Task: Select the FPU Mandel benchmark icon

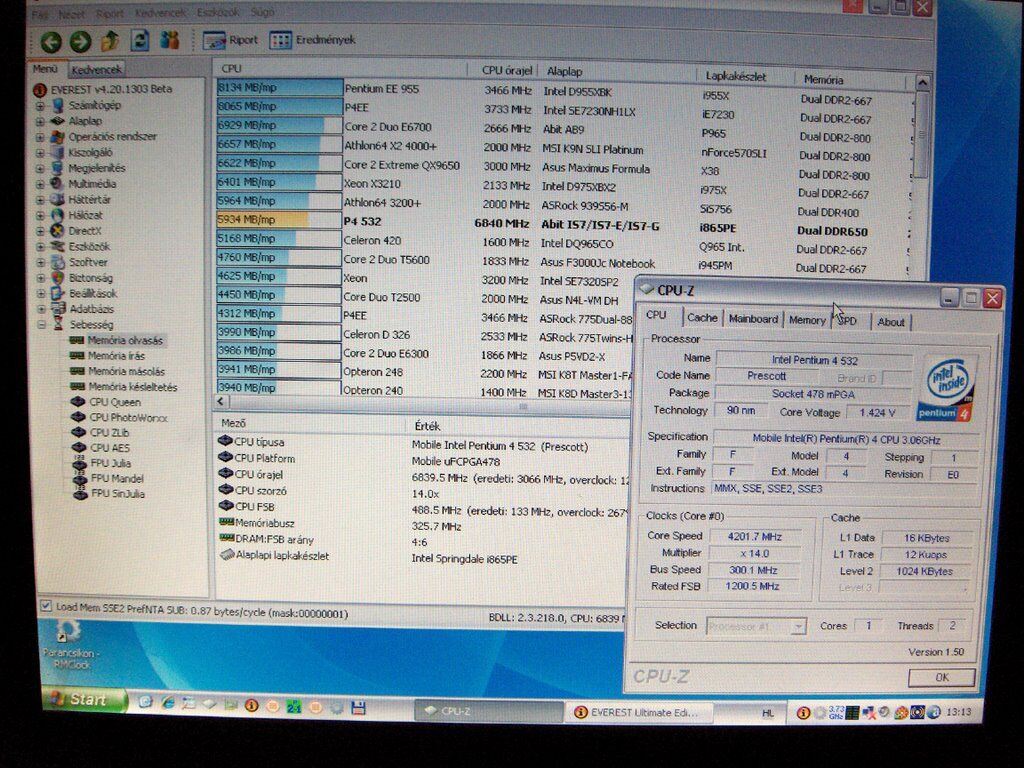Action: pyautogui.click(x=80, y=478)
